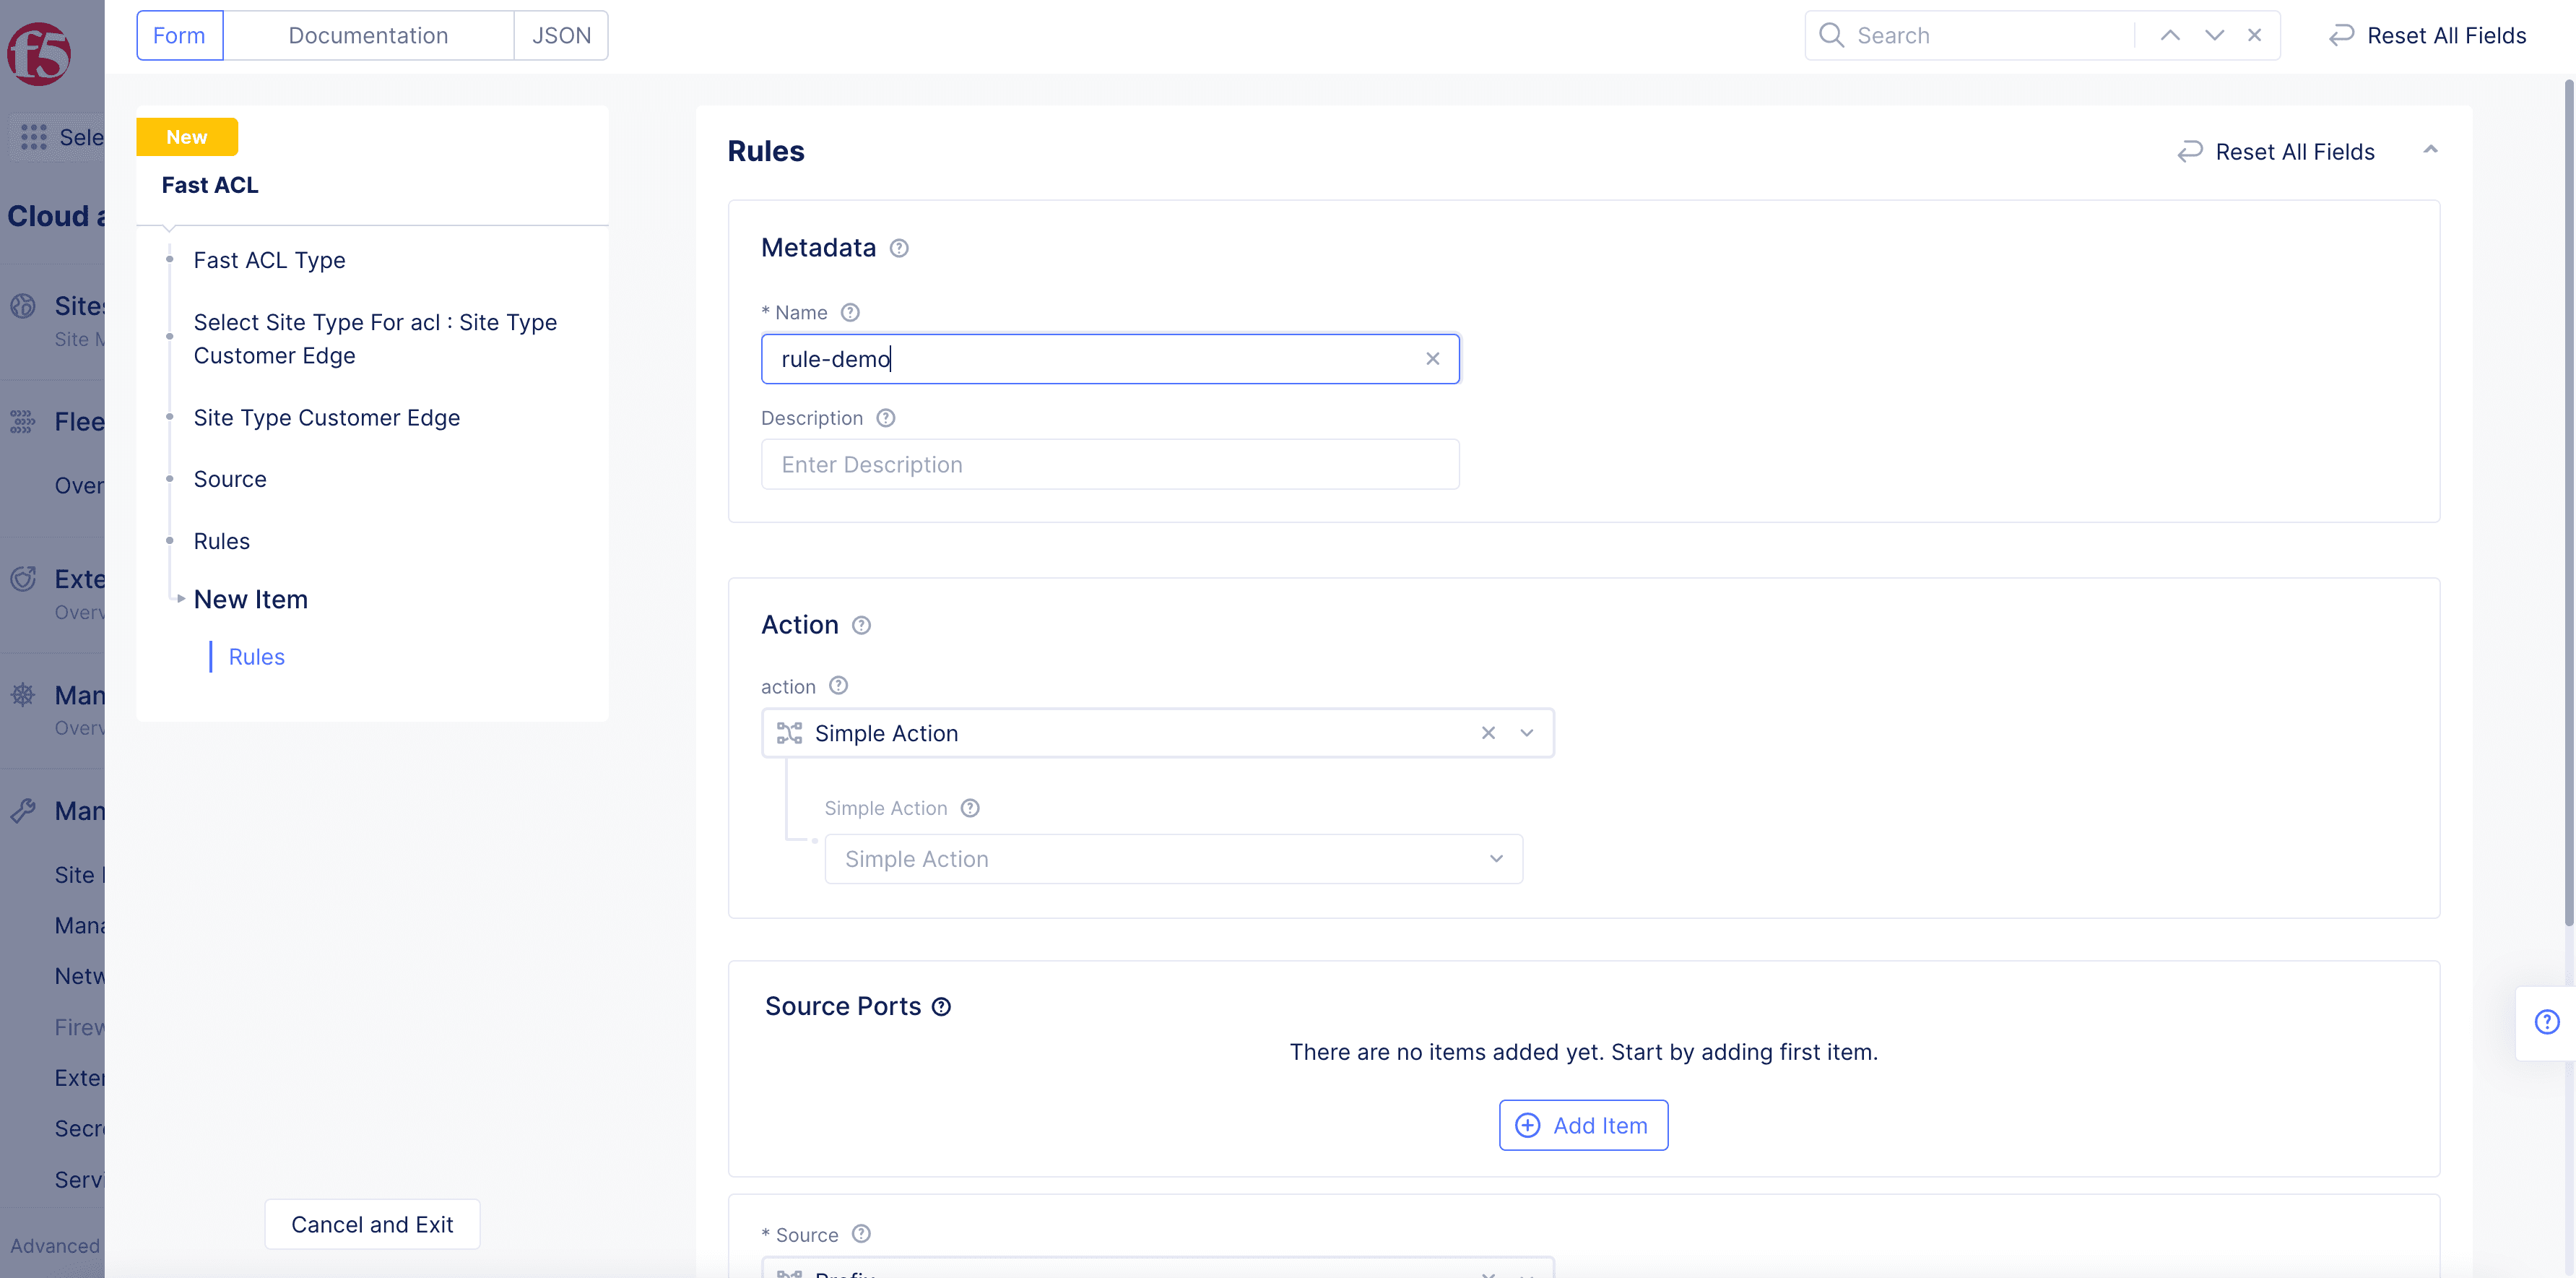Screen dimensions: 2576x1278
Task: Click the Enter Description field
Action: 1109,464
